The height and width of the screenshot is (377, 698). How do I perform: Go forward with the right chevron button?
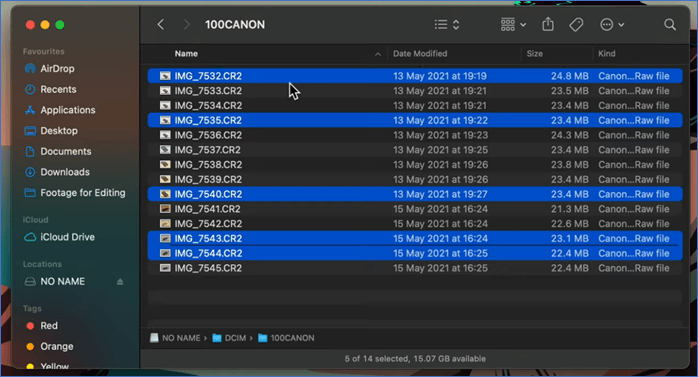pyautogui.click(x=187, y=24)
